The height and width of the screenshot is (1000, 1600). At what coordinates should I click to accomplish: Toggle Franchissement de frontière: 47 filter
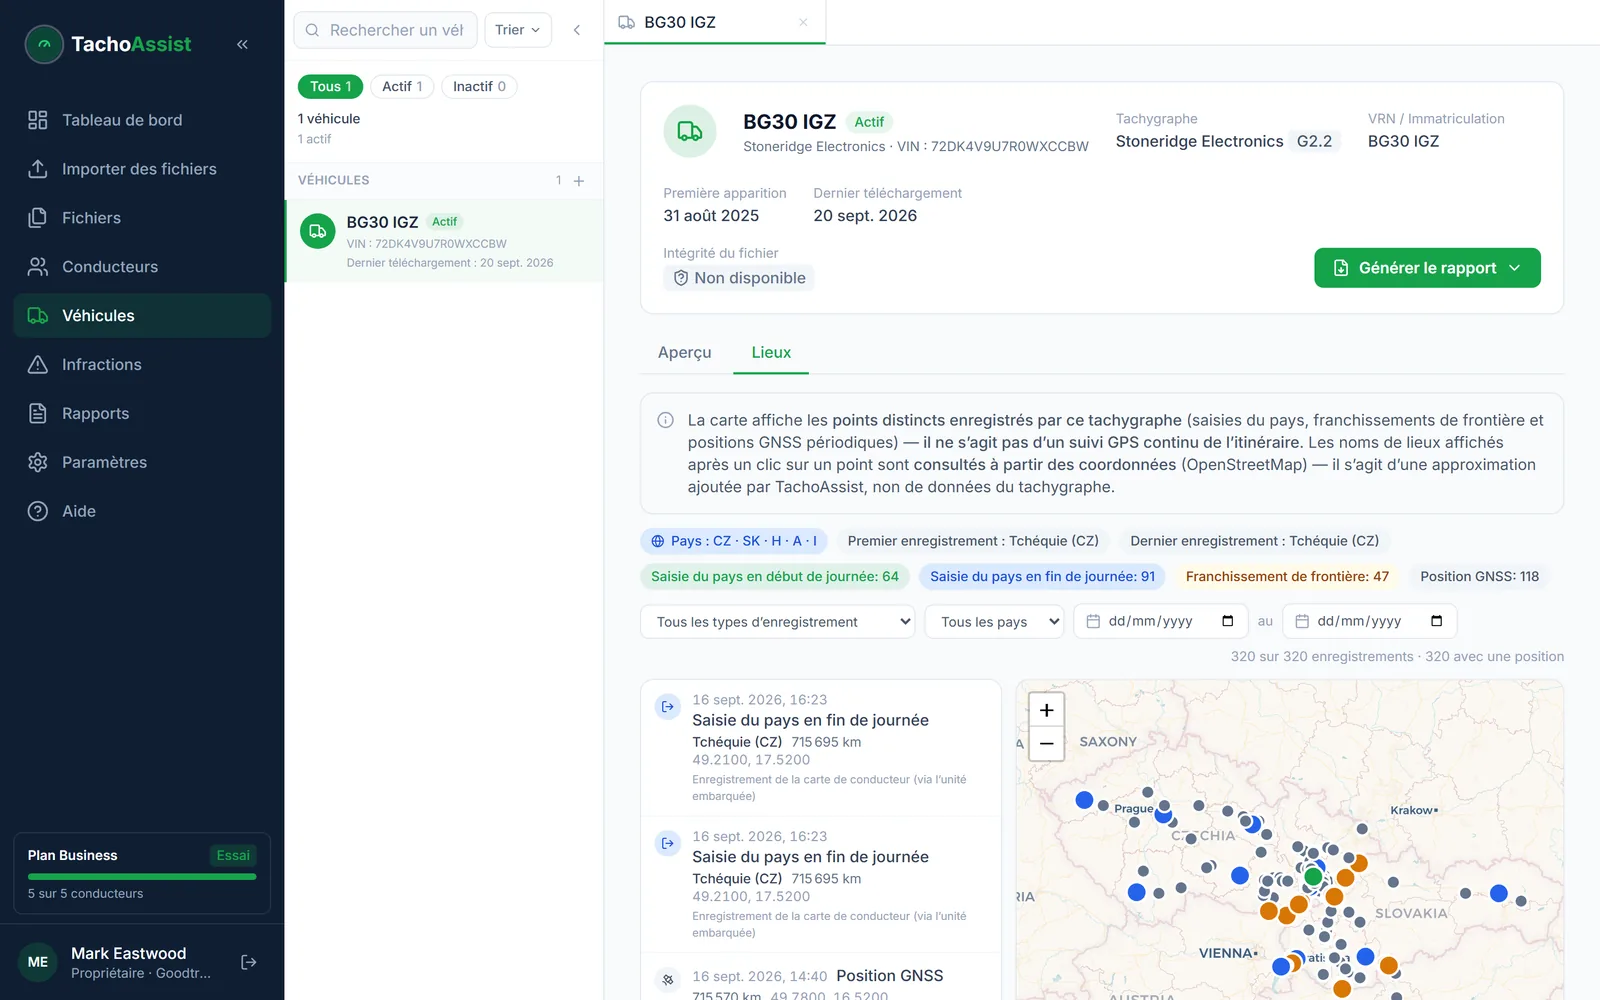pos(1287,577)
